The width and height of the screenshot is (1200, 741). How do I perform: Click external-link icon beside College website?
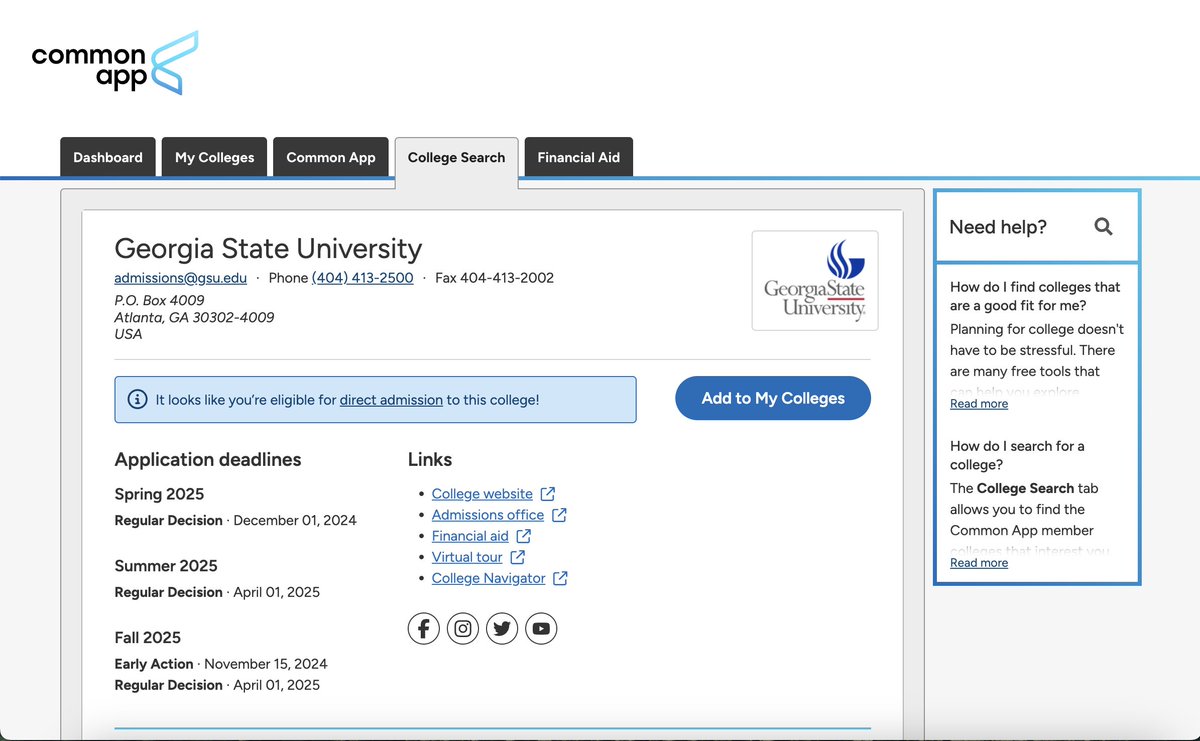click(548, 494)
